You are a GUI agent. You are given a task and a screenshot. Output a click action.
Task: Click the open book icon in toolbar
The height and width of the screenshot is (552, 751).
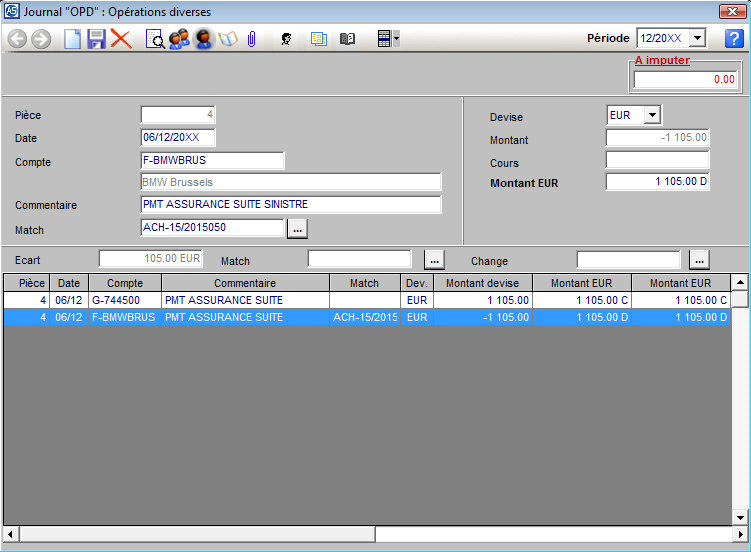(347, 39)
